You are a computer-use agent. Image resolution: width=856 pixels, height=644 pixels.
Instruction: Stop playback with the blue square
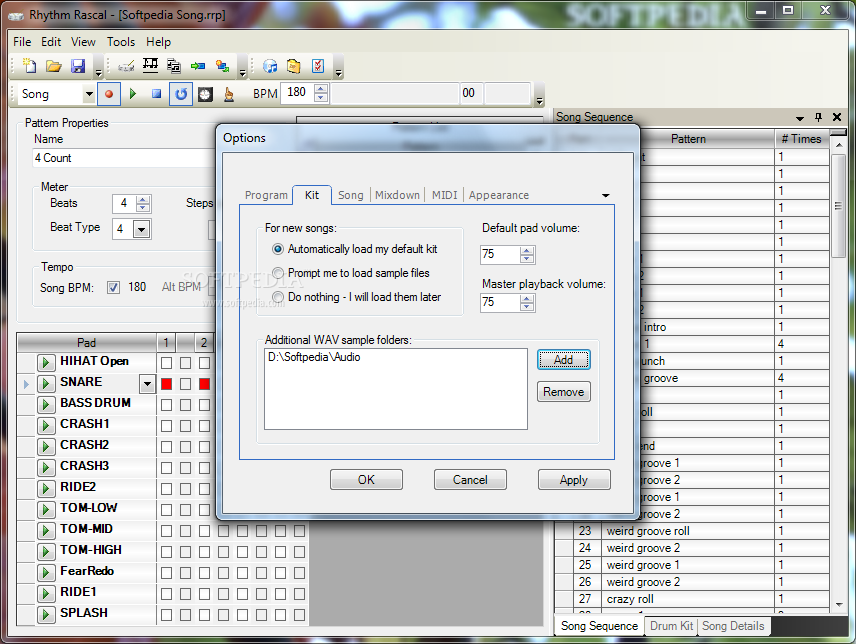[x=157, y=94]
